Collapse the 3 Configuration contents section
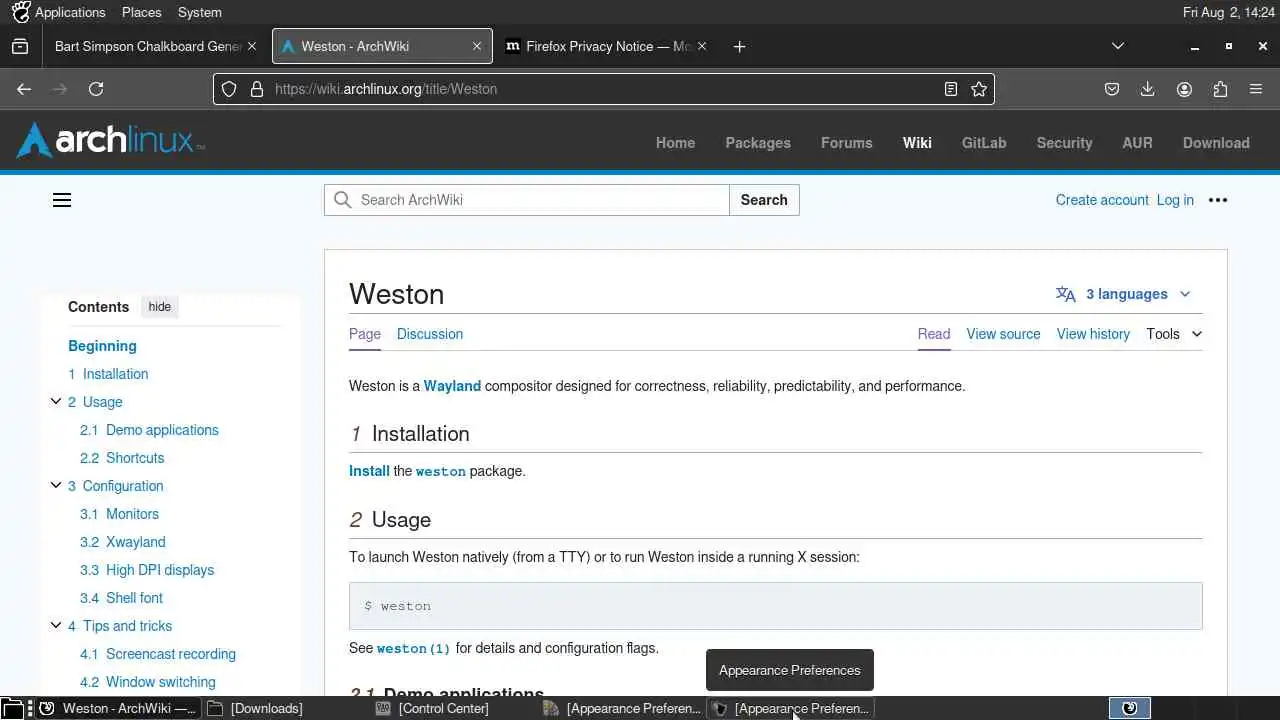1280x720 pixels. (56, 486)
